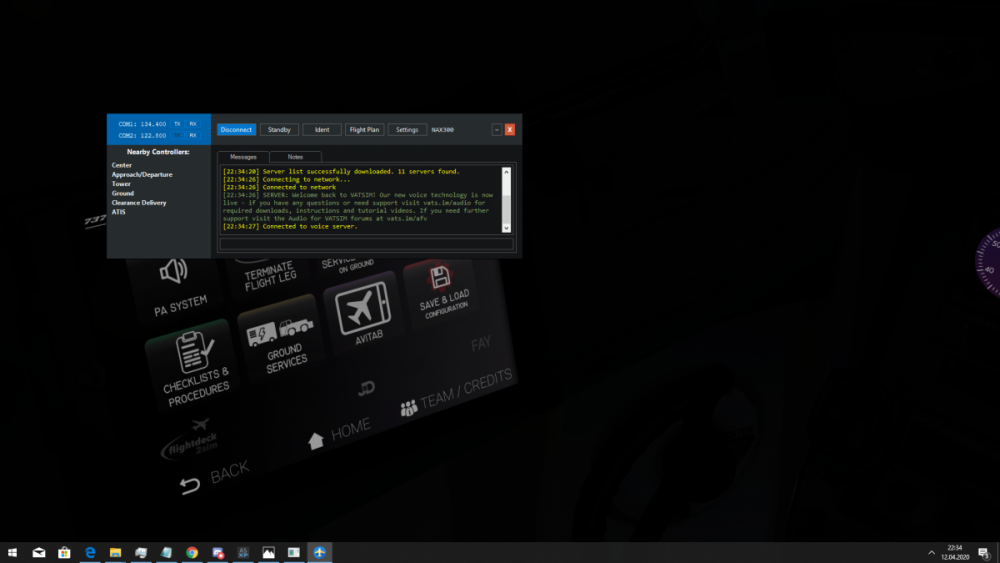Click the Disconnect button
1000x563 pixels.
[x=237, y=130]
